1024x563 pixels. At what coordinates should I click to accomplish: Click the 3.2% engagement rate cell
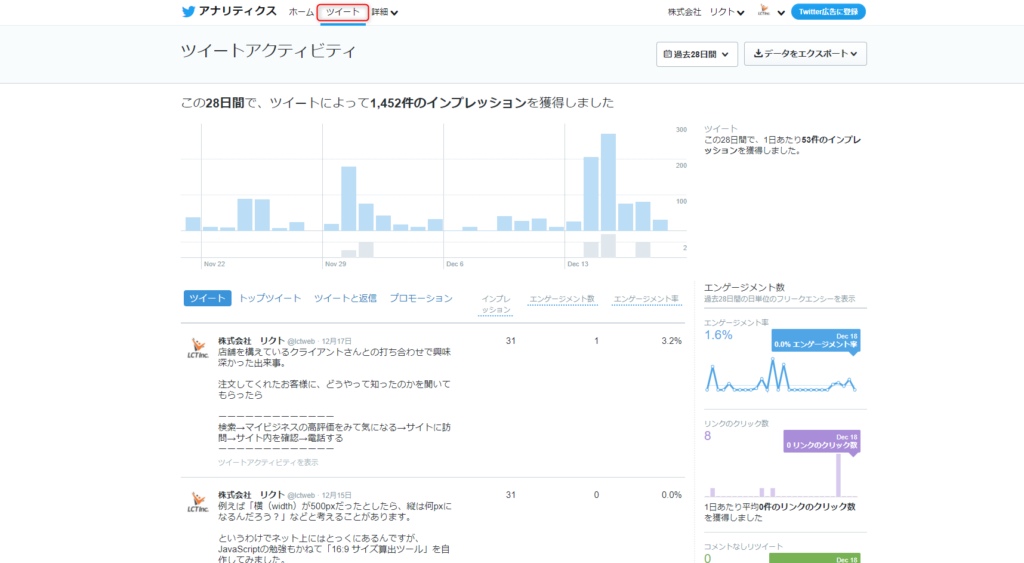(671, 341)
